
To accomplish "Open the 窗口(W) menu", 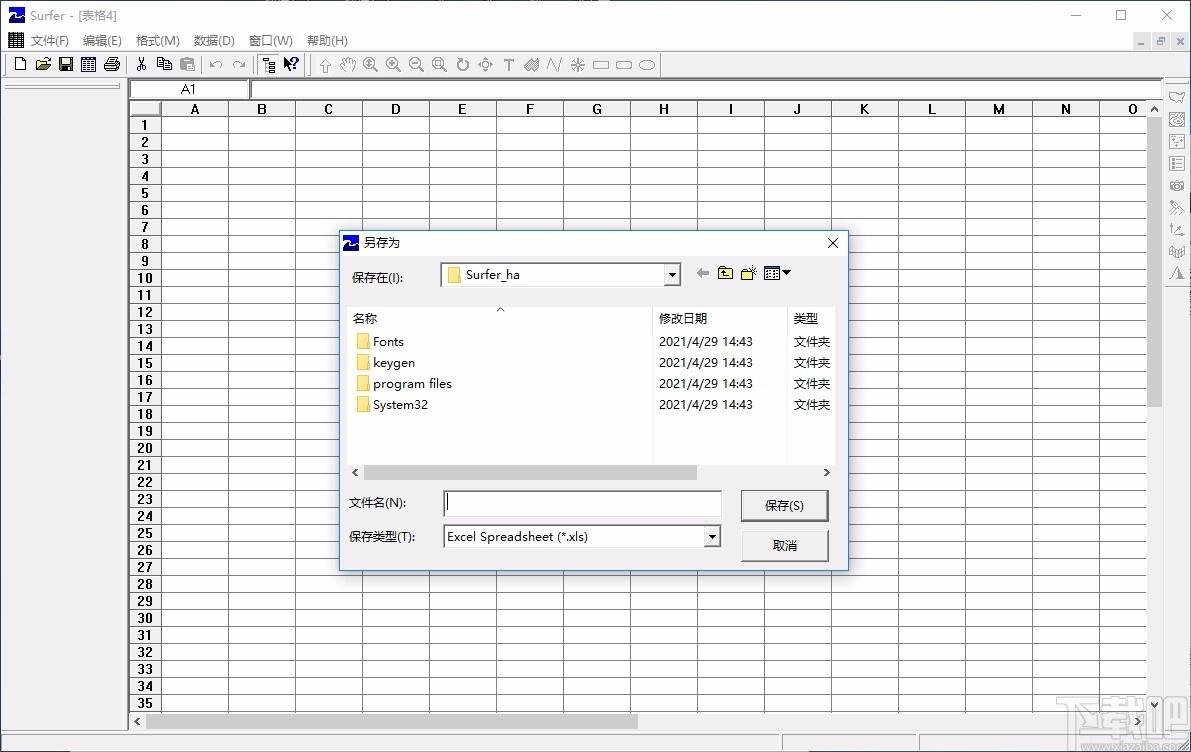I will (270, 40).
